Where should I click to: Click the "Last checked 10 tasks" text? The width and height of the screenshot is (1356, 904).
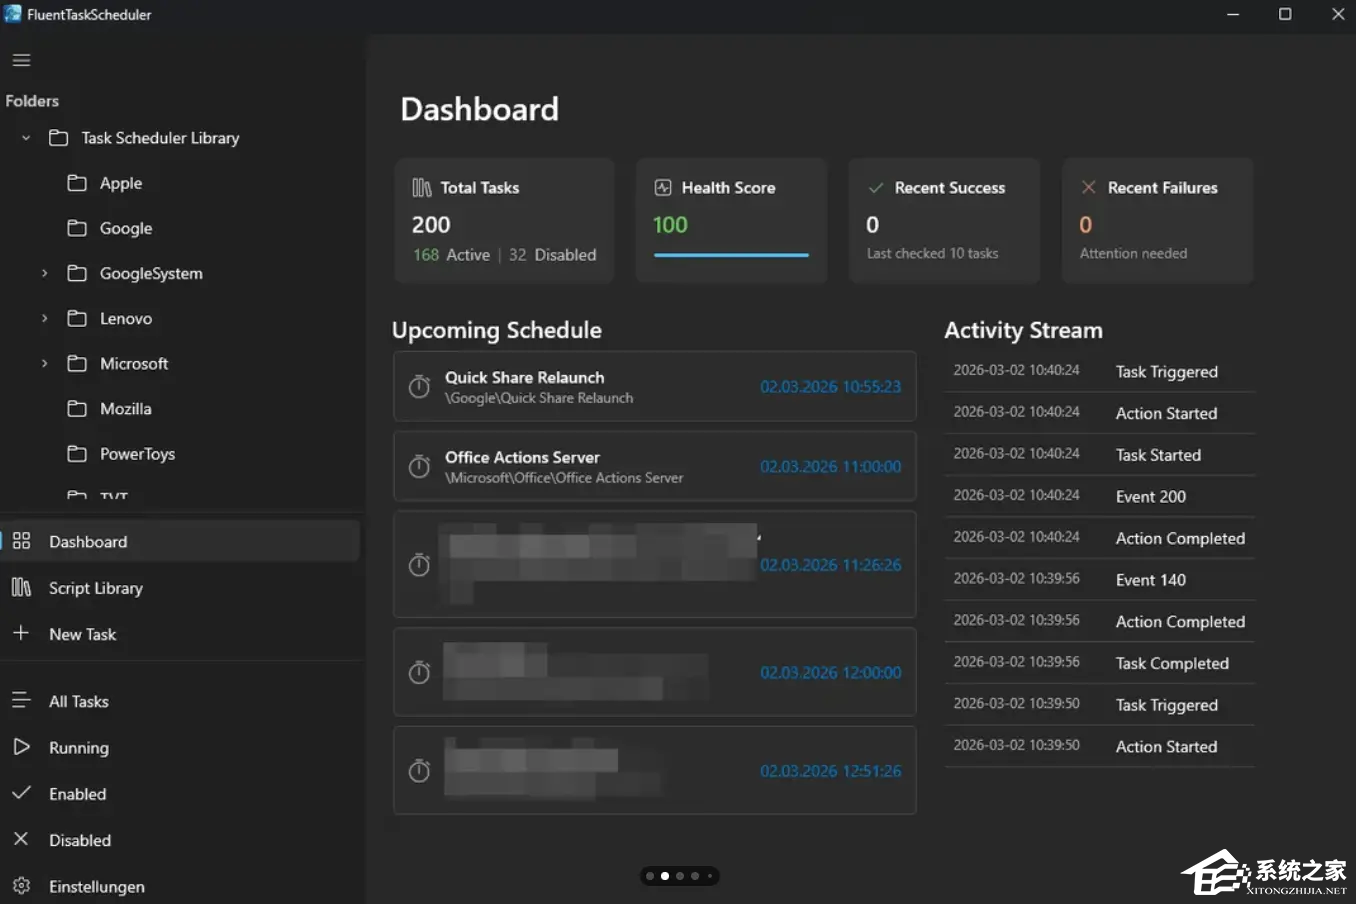(x=932, y=253)
